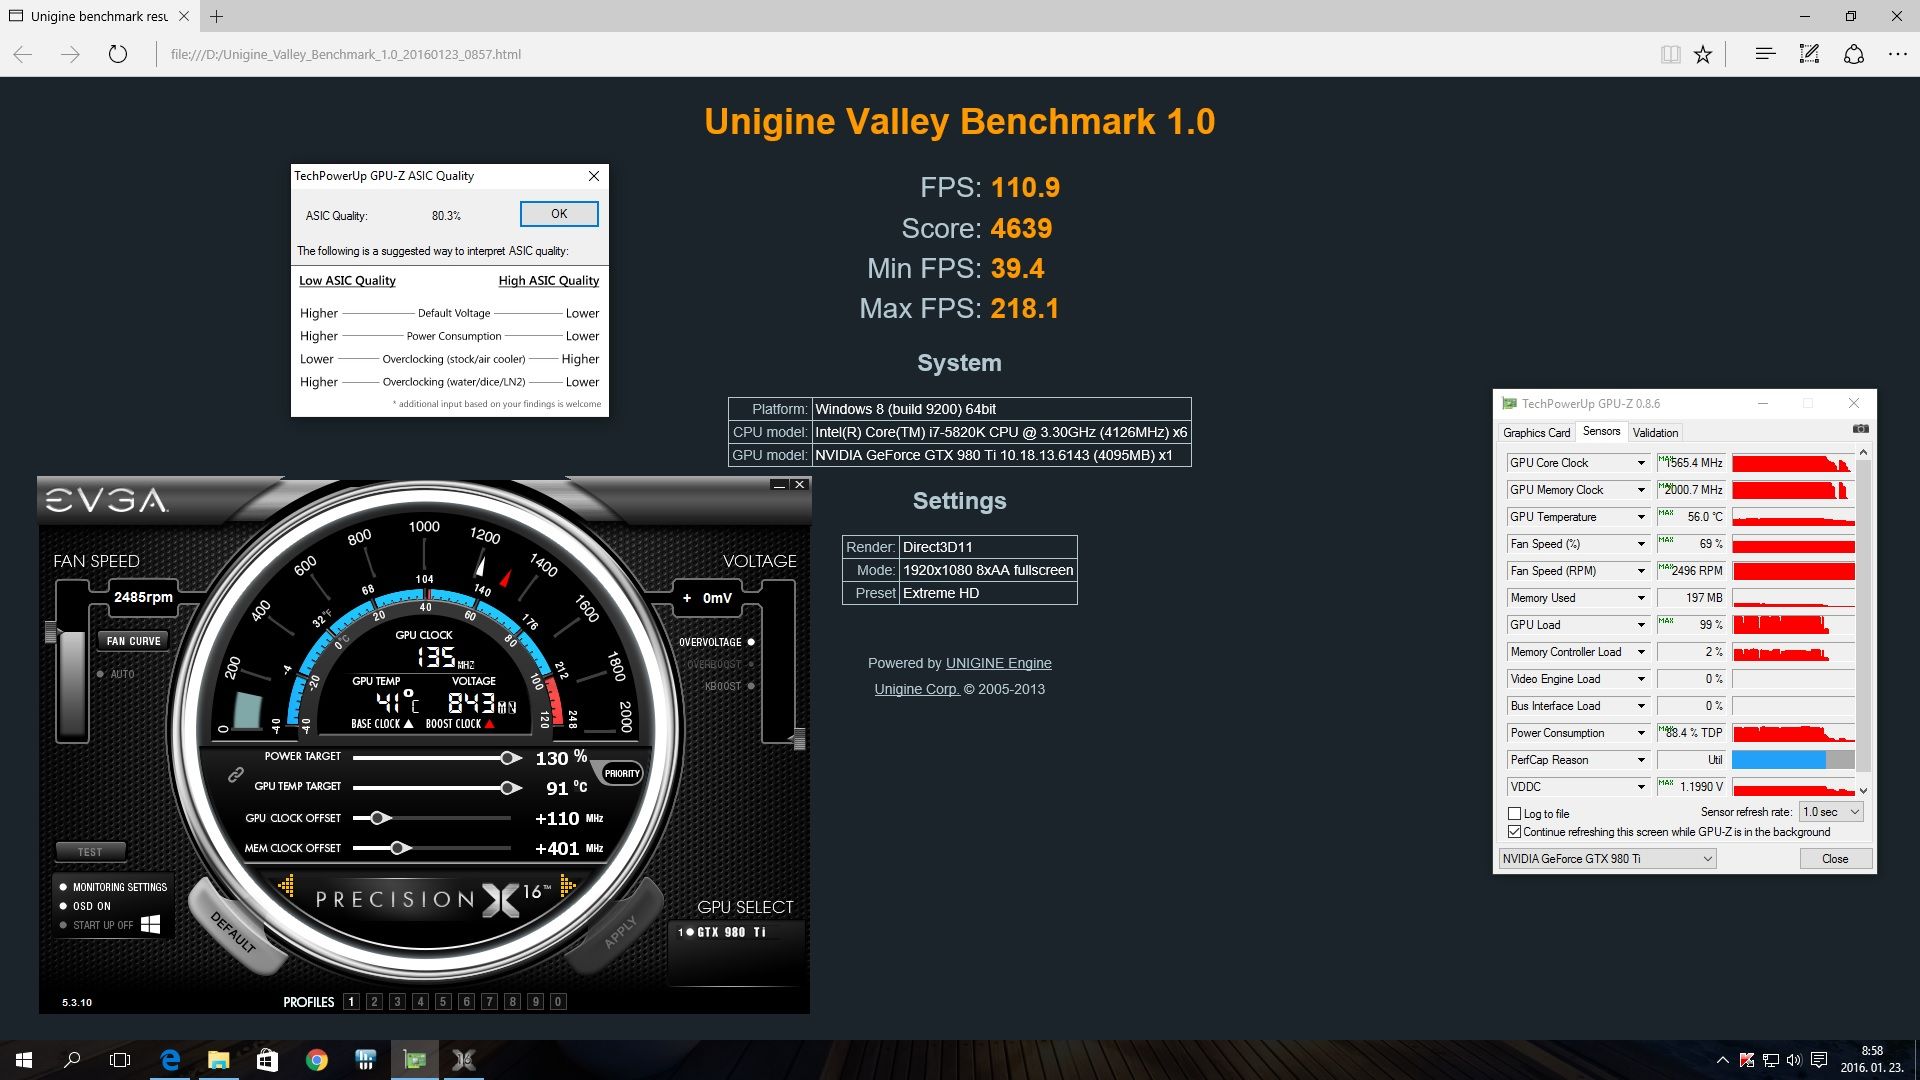The height and width of the screenshot is (1080, 1920).
Task: Open new browser tab plus
Action: (216, 16)
